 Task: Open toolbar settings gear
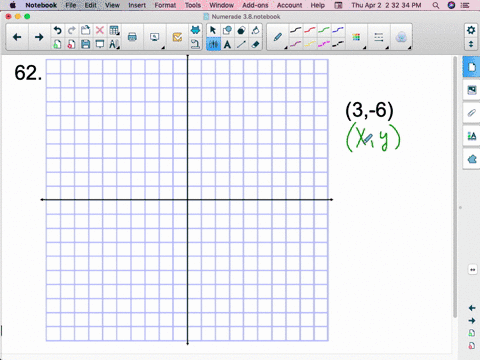tap(471, 30)
